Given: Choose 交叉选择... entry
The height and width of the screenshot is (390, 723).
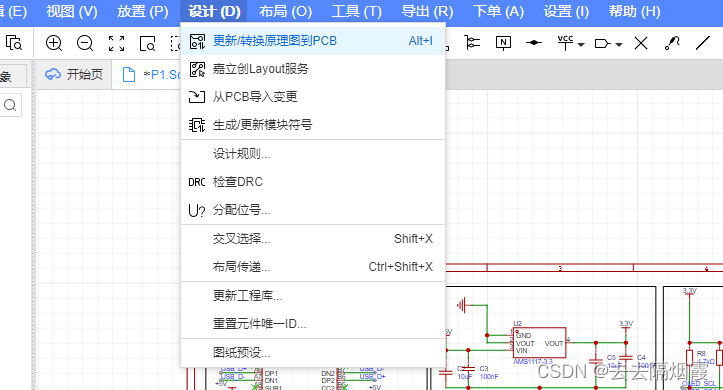Looking at the screenshot, I should coord(313,239).
